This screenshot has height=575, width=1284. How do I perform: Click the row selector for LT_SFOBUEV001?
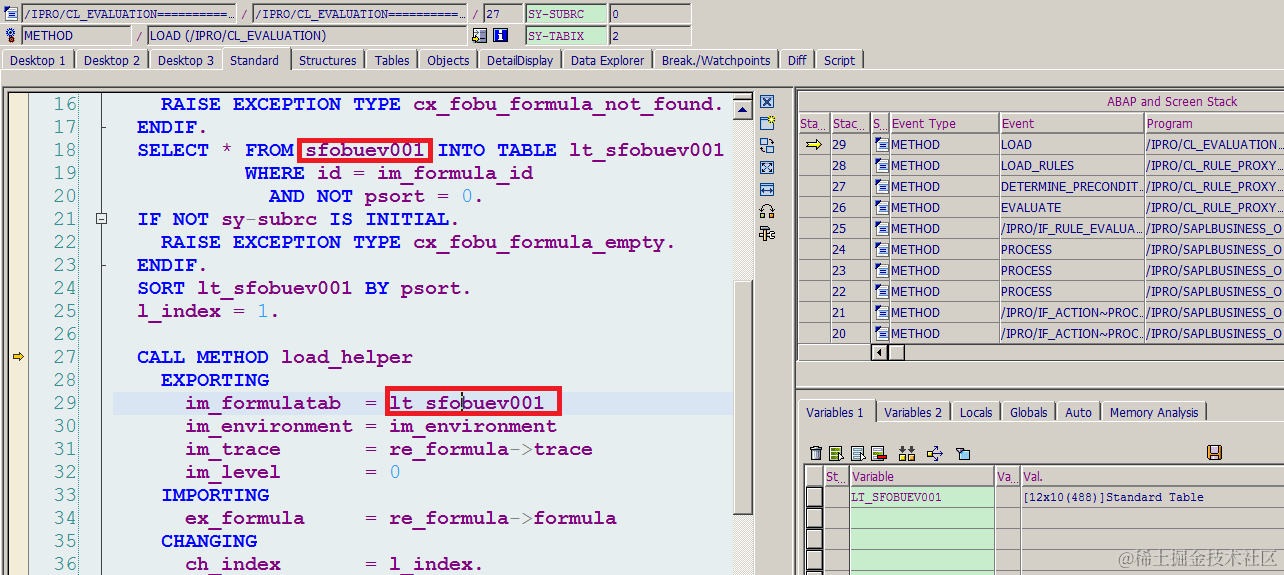pyautogui.click(x=814, y=497)
